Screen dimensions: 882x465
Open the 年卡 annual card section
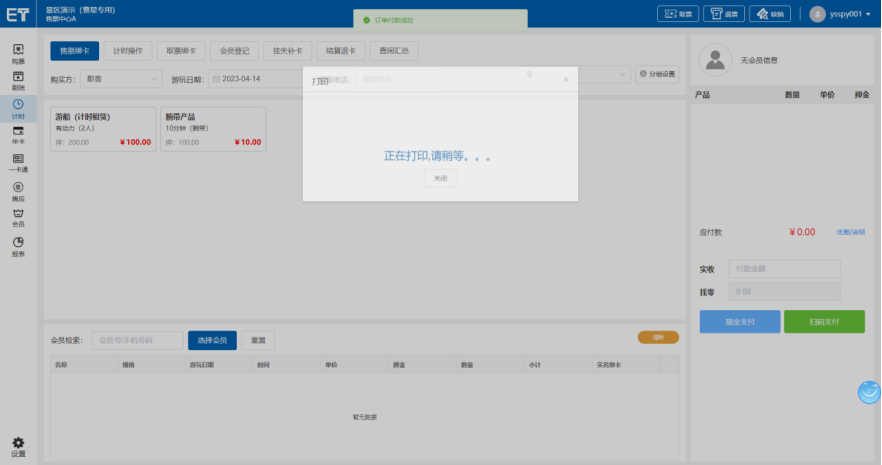18,135
